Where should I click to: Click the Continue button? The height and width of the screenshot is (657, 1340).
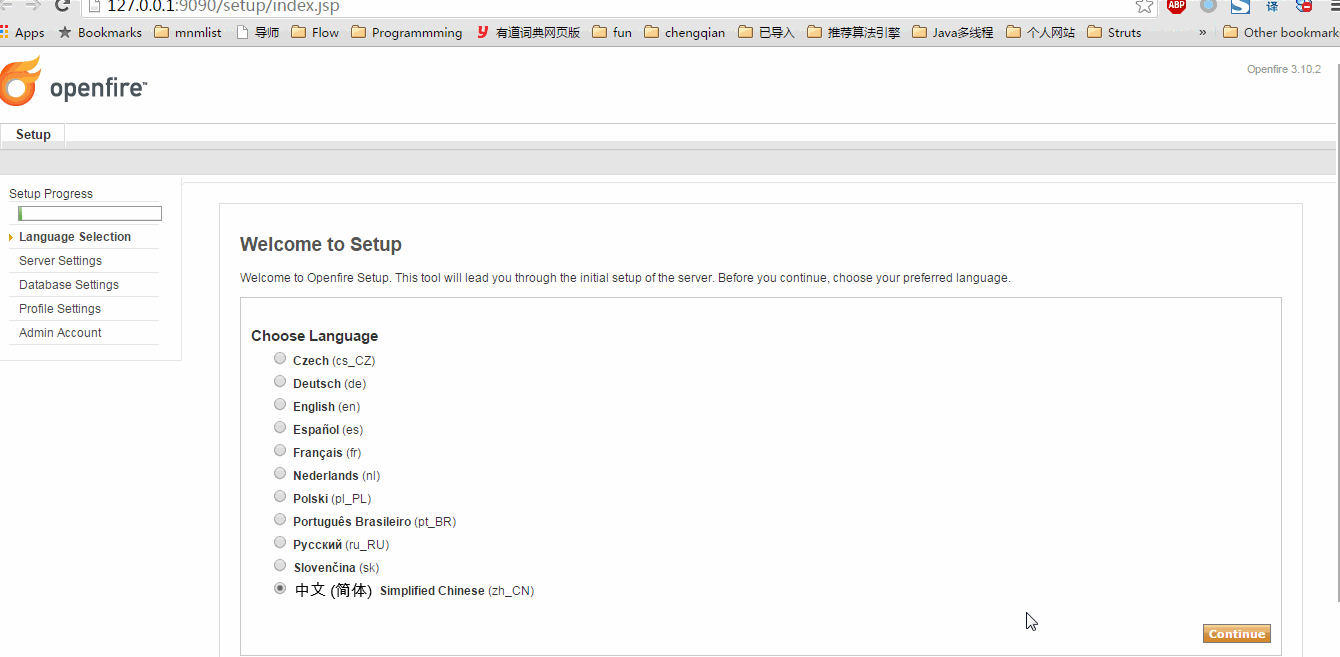1237,634
